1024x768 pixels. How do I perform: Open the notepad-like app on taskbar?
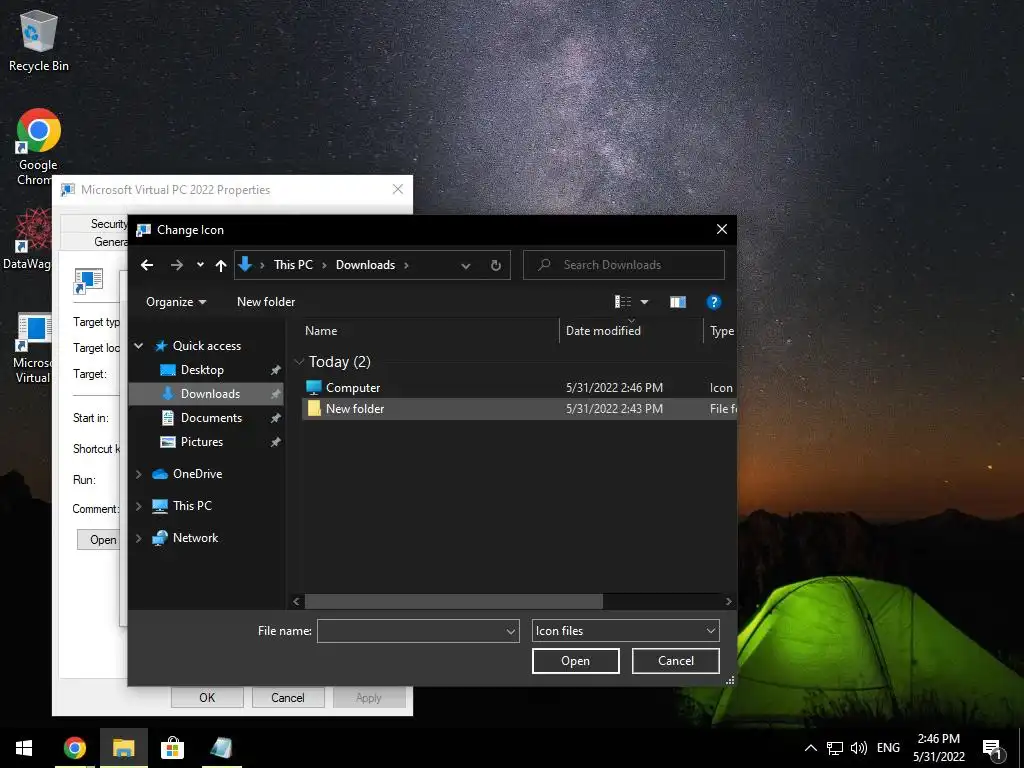pos(221,748)
